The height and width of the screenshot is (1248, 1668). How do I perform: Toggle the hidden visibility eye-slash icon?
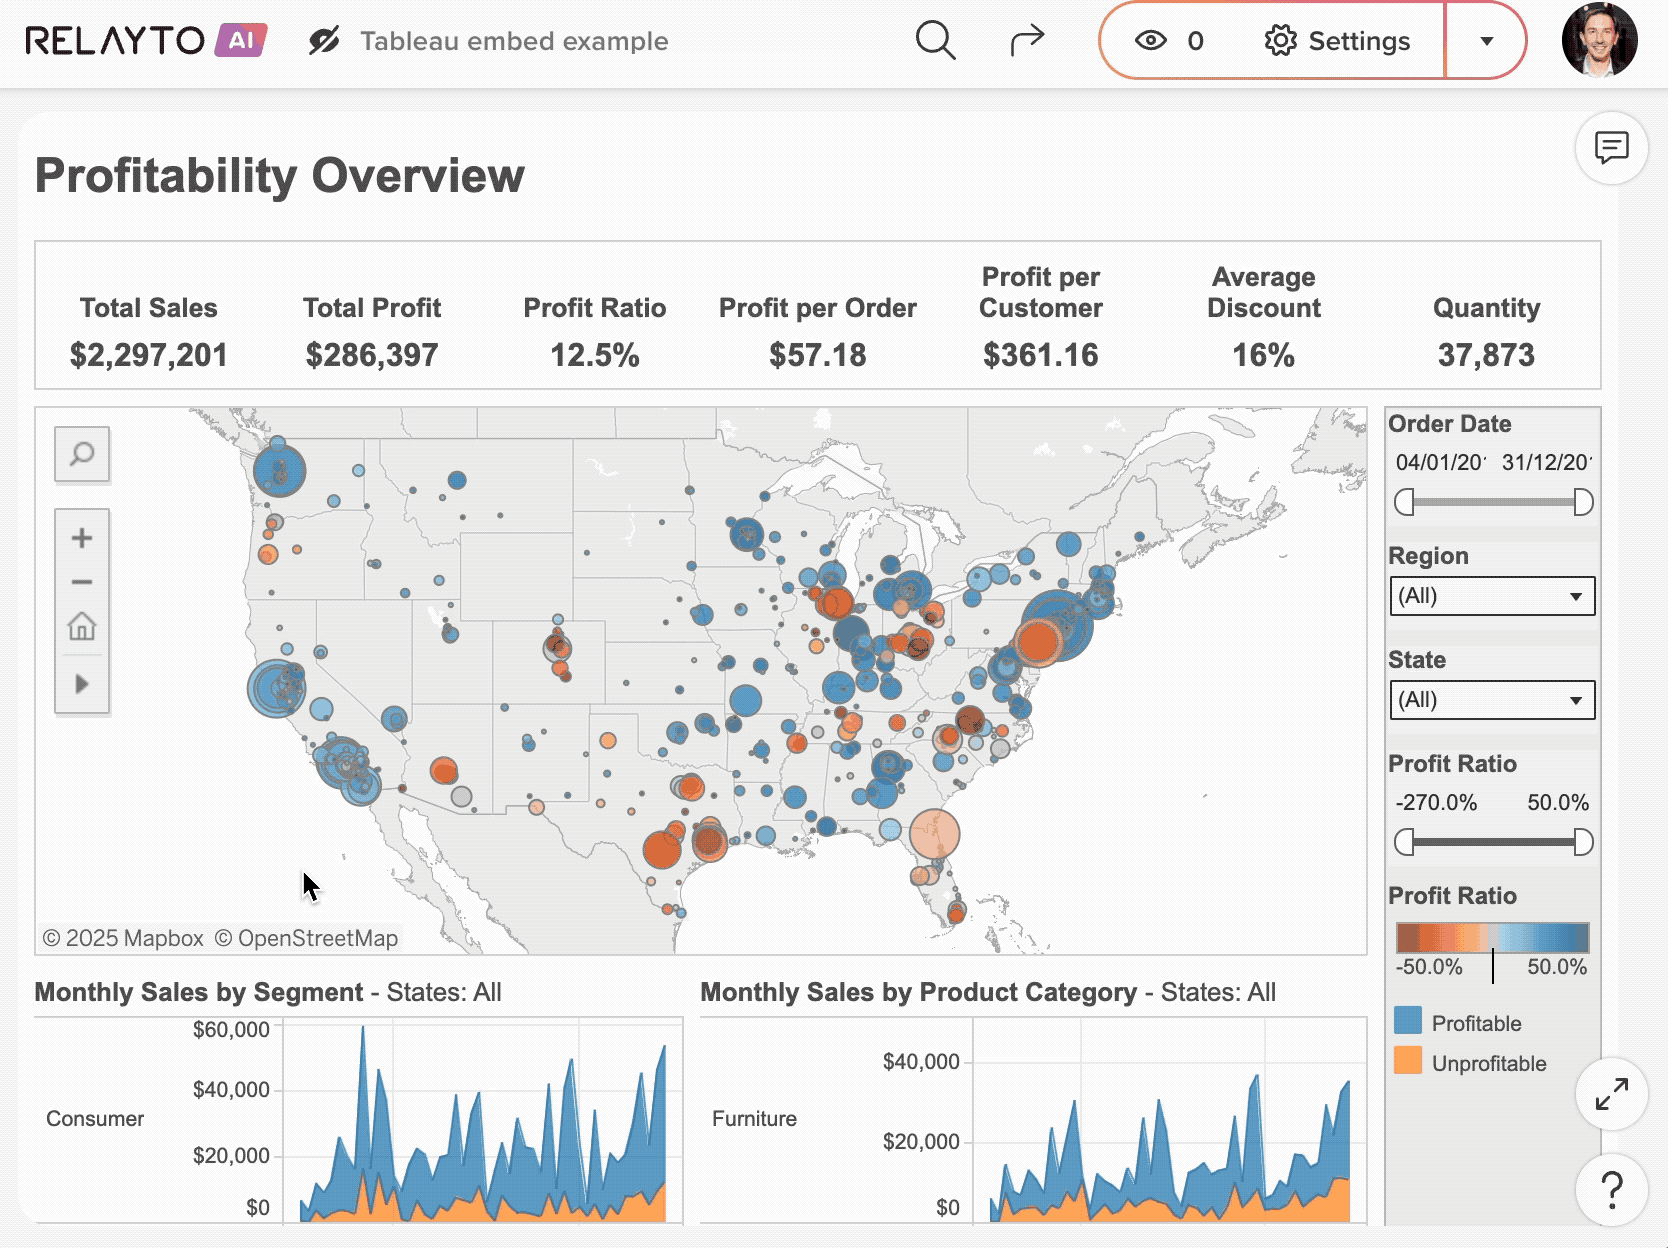coord(324,41)
